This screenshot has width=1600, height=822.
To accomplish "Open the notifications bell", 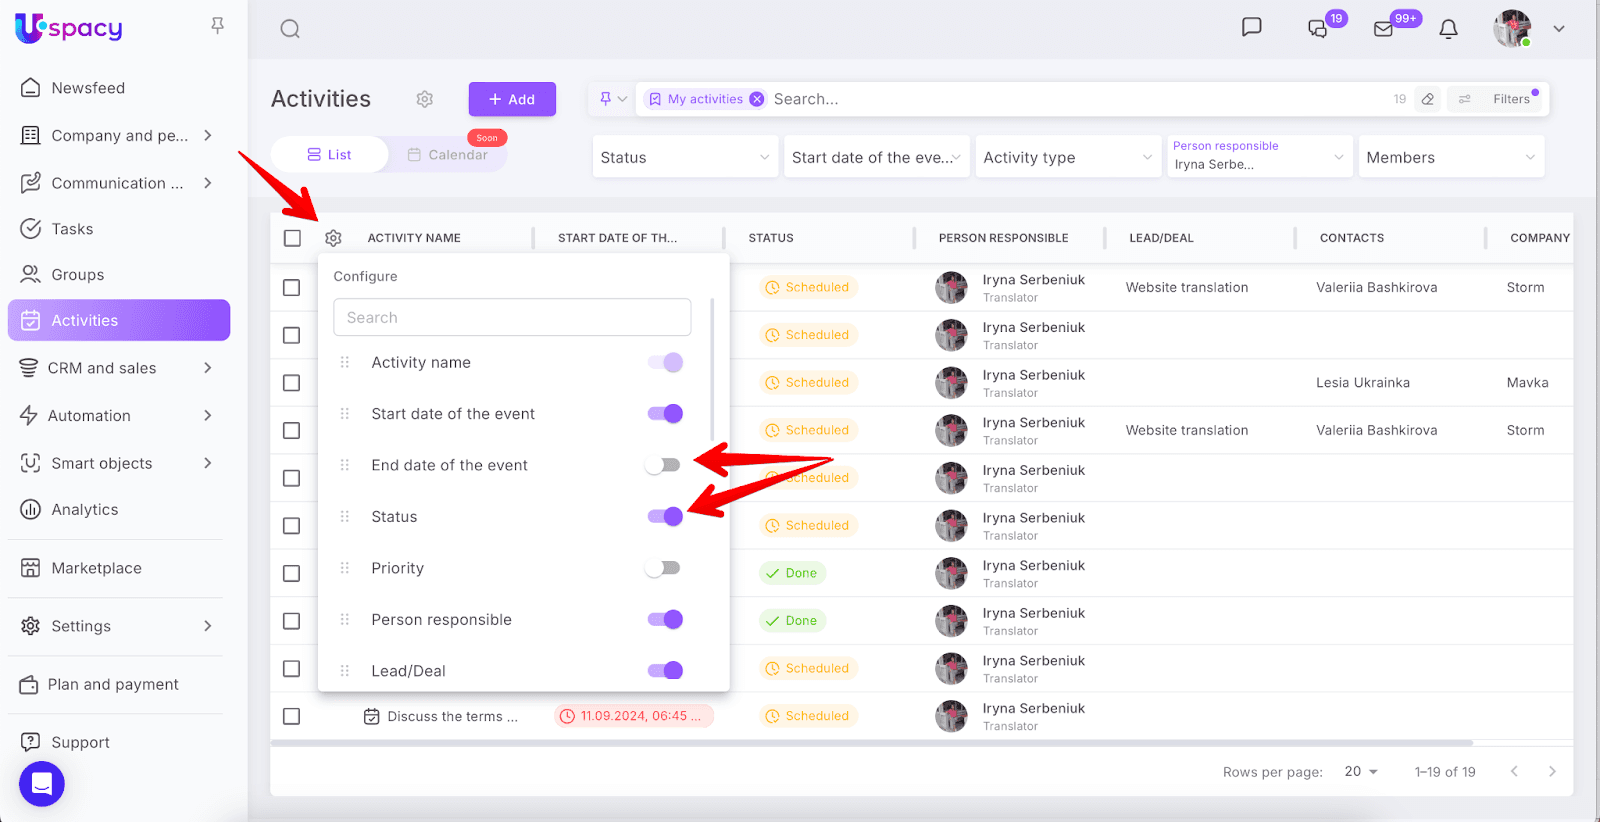I will click(1448, 29).
